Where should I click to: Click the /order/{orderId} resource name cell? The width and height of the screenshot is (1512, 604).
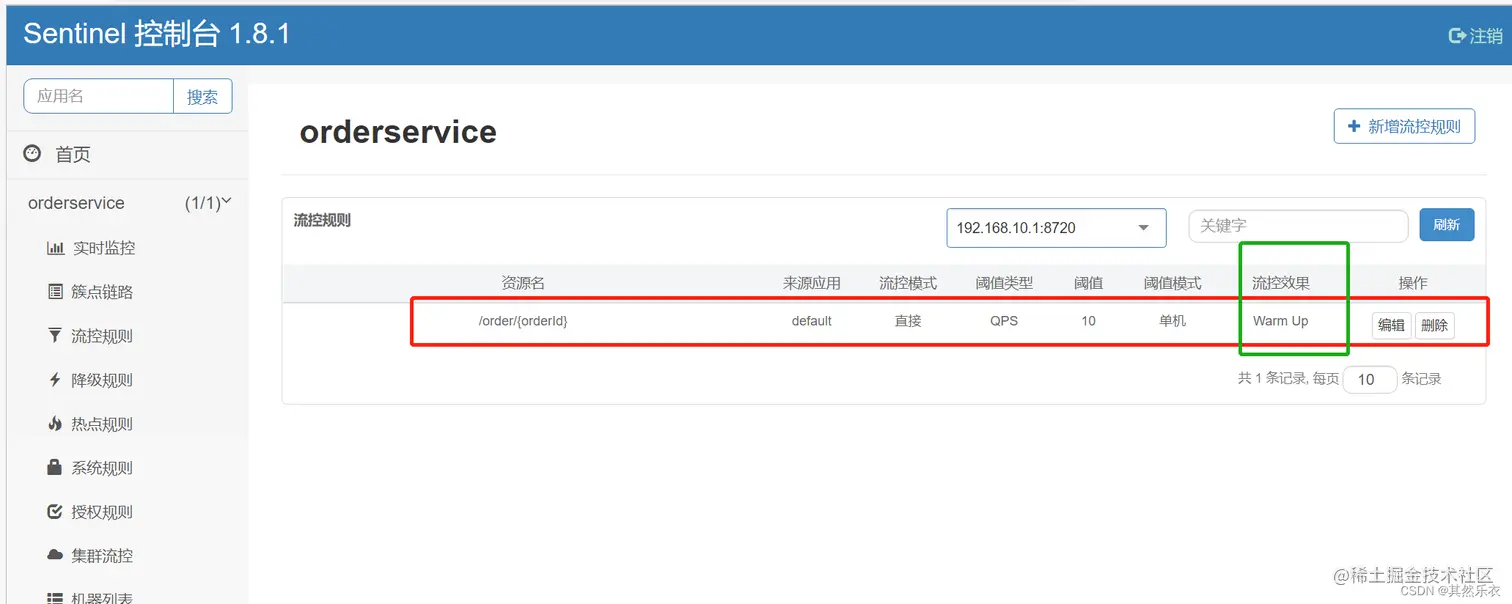[523, 321]
